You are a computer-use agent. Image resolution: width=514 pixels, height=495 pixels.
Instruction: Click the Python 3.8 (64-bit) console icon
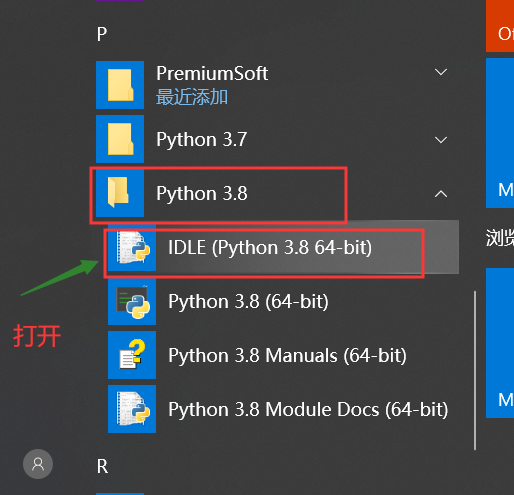coord(132,301)
